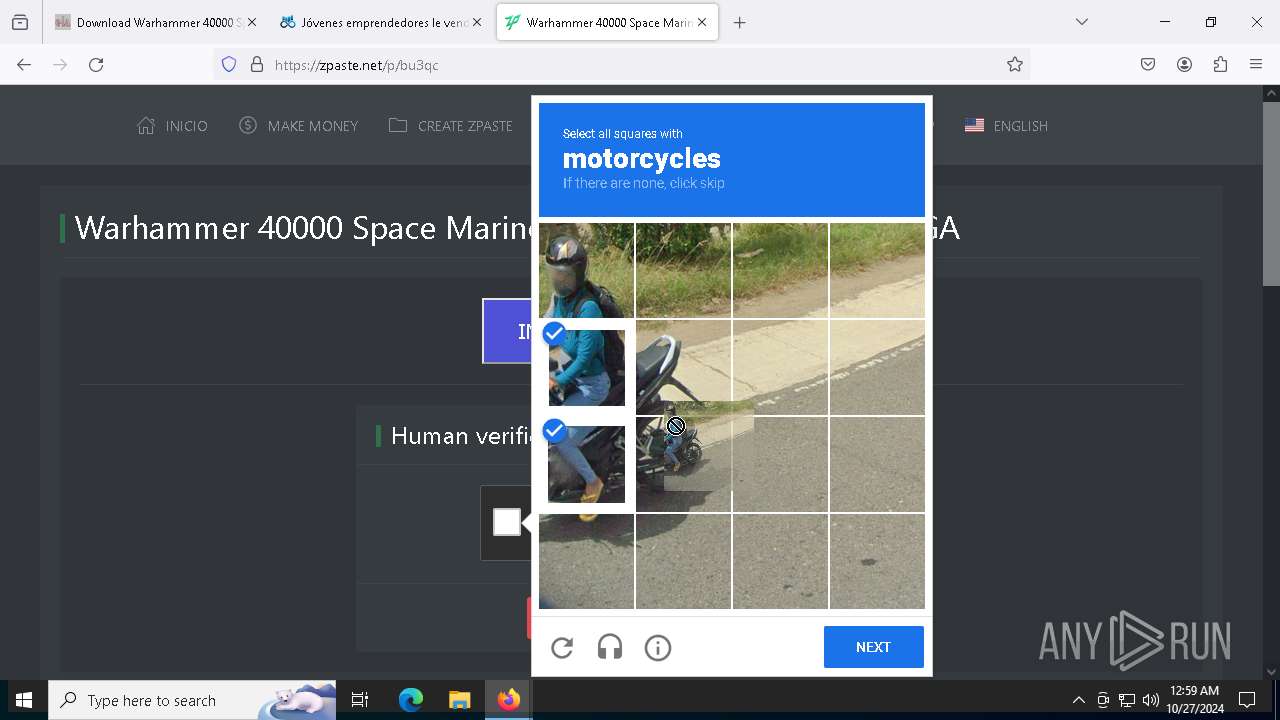Close the Warhammer 40000 Space Marine tab
1280x720 pixels.
[702, 22]
